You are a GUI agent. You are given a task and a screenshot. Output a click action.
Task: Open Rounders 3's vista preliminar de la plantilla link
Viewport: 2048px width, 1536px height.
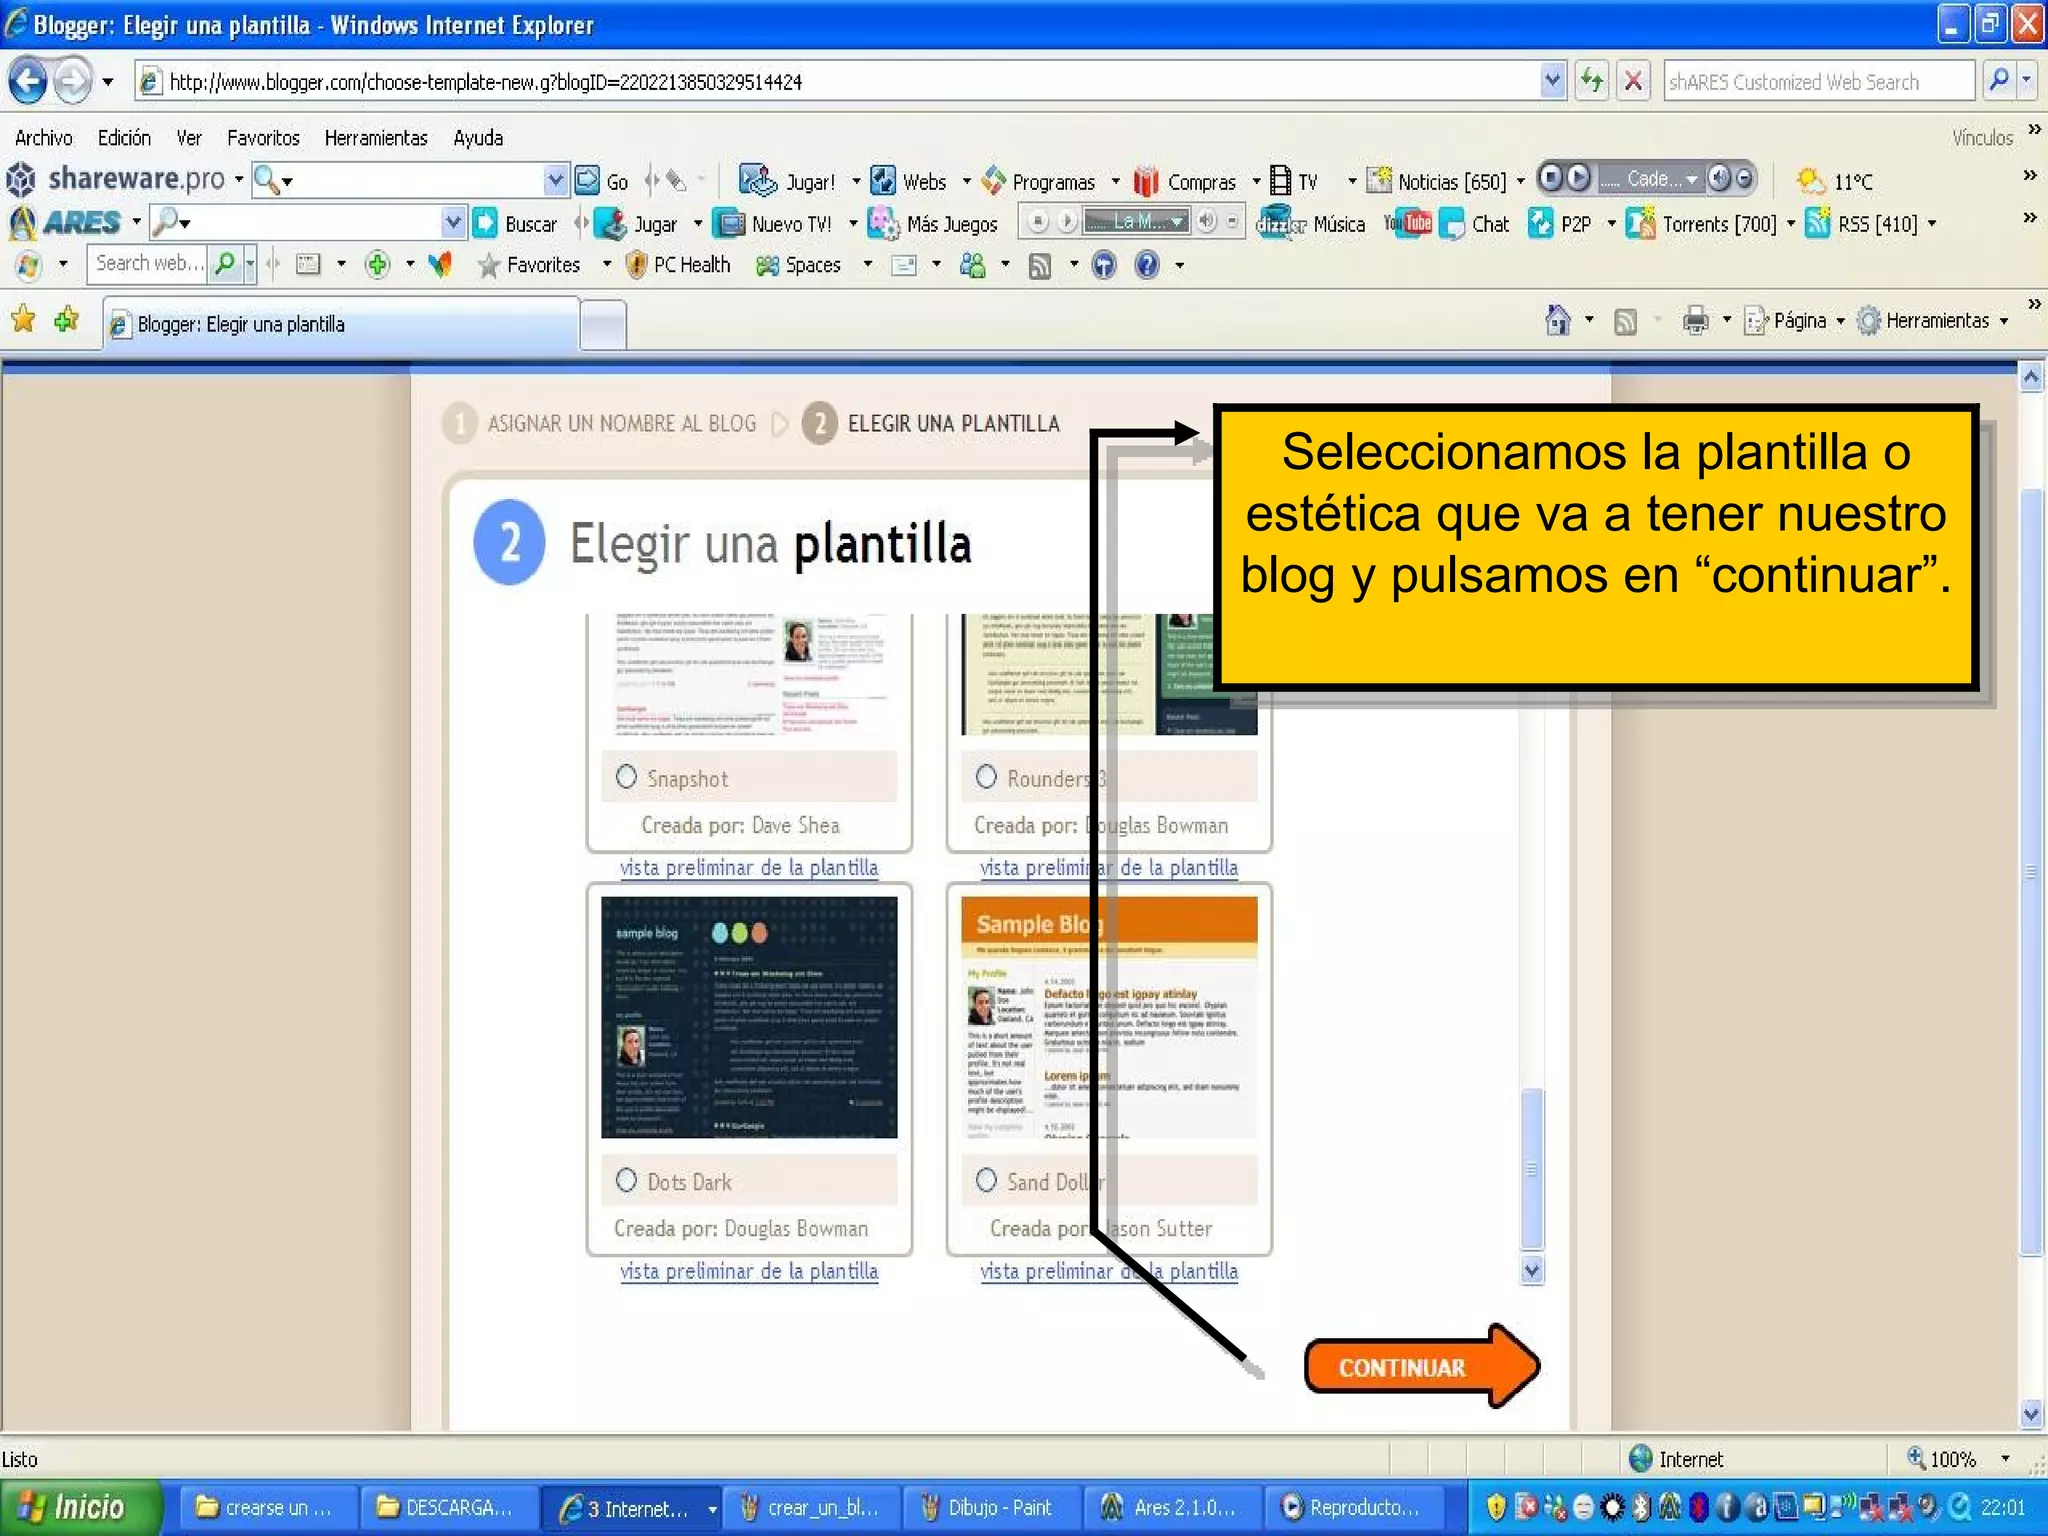click(x=1109, y=867)
